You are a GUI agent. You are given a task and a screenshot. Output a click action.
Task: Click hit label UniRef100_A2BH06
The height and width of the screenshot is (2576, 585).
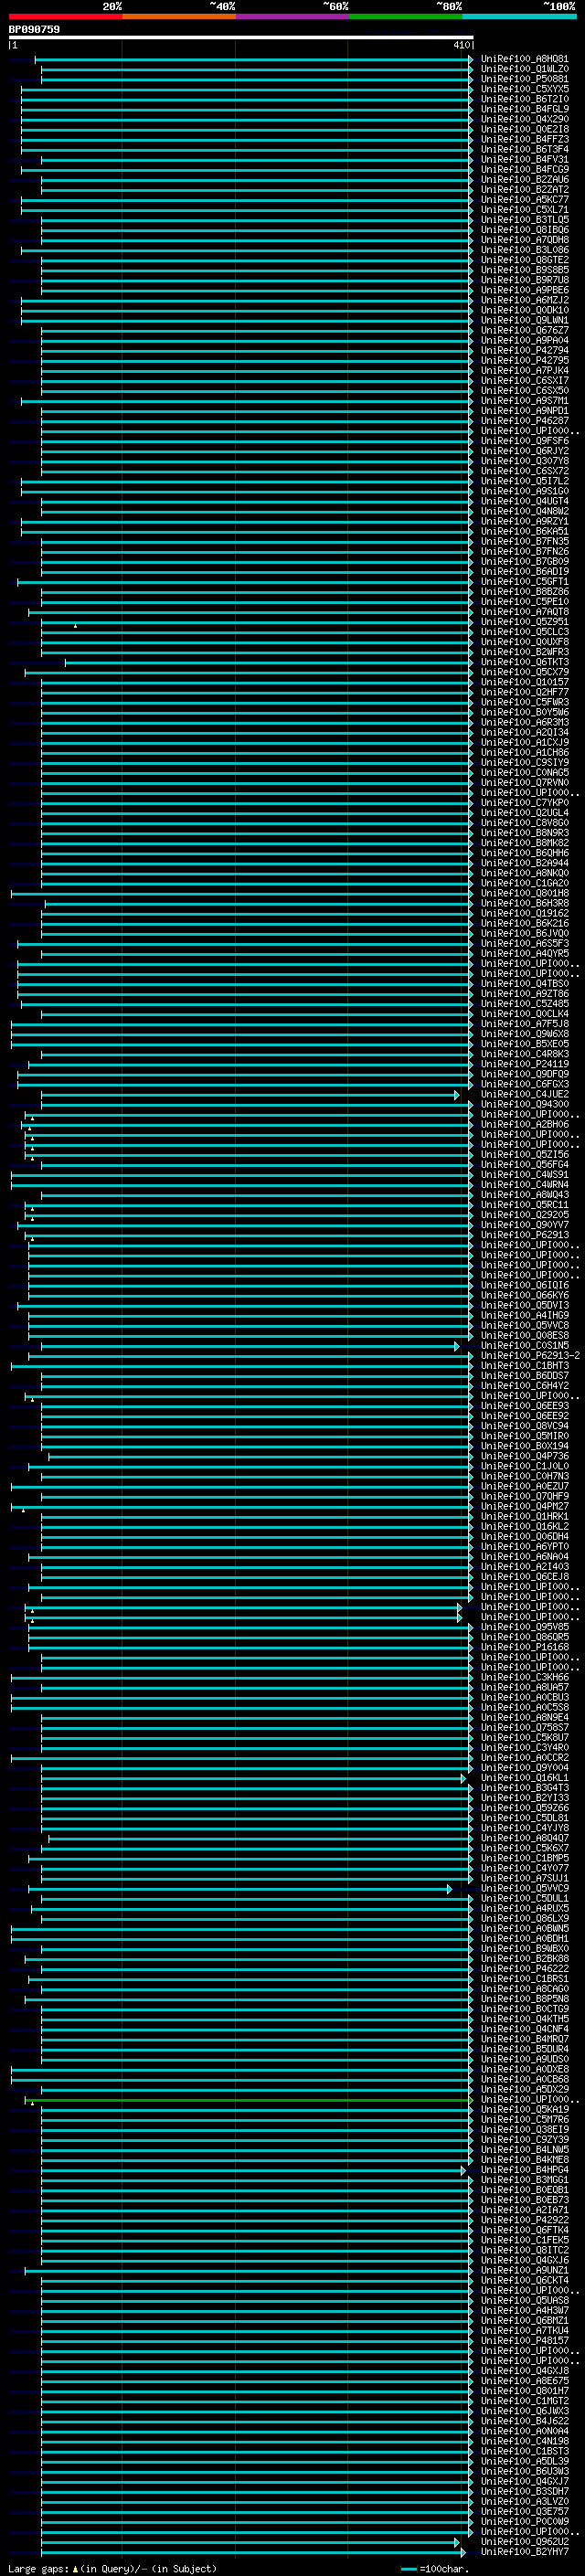[x=524, y=1124]
